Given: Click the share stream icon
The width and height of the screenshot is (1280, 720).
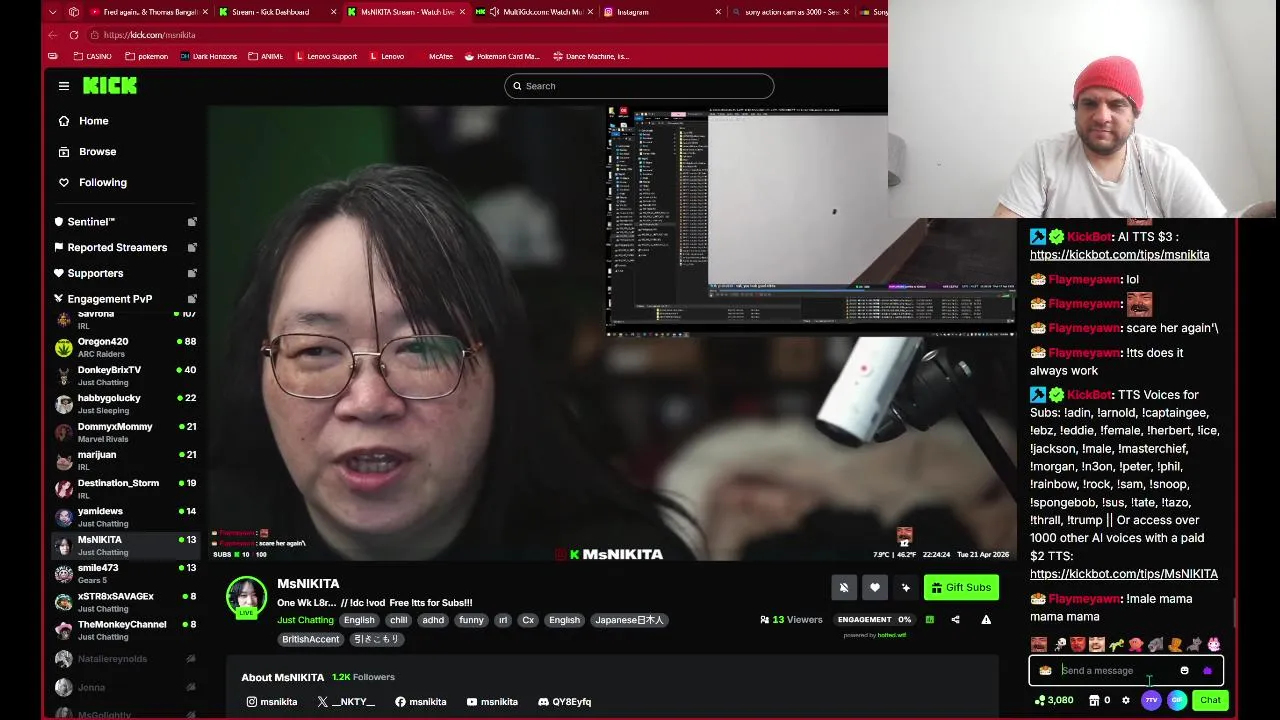Looking at the screenshot, I should tap(955, 620).
